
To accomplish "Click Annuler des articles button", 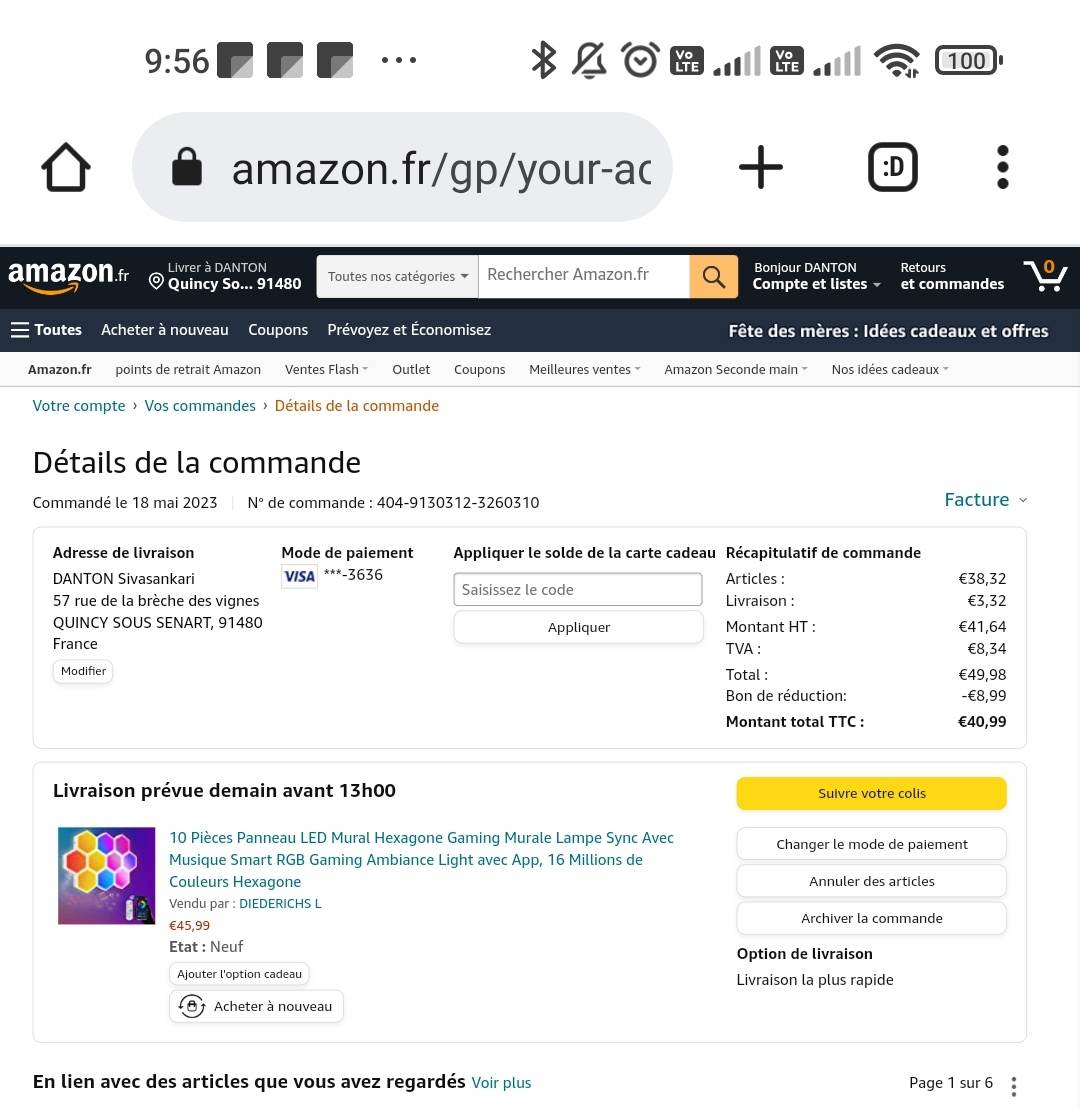I will (x=871, y=881).
